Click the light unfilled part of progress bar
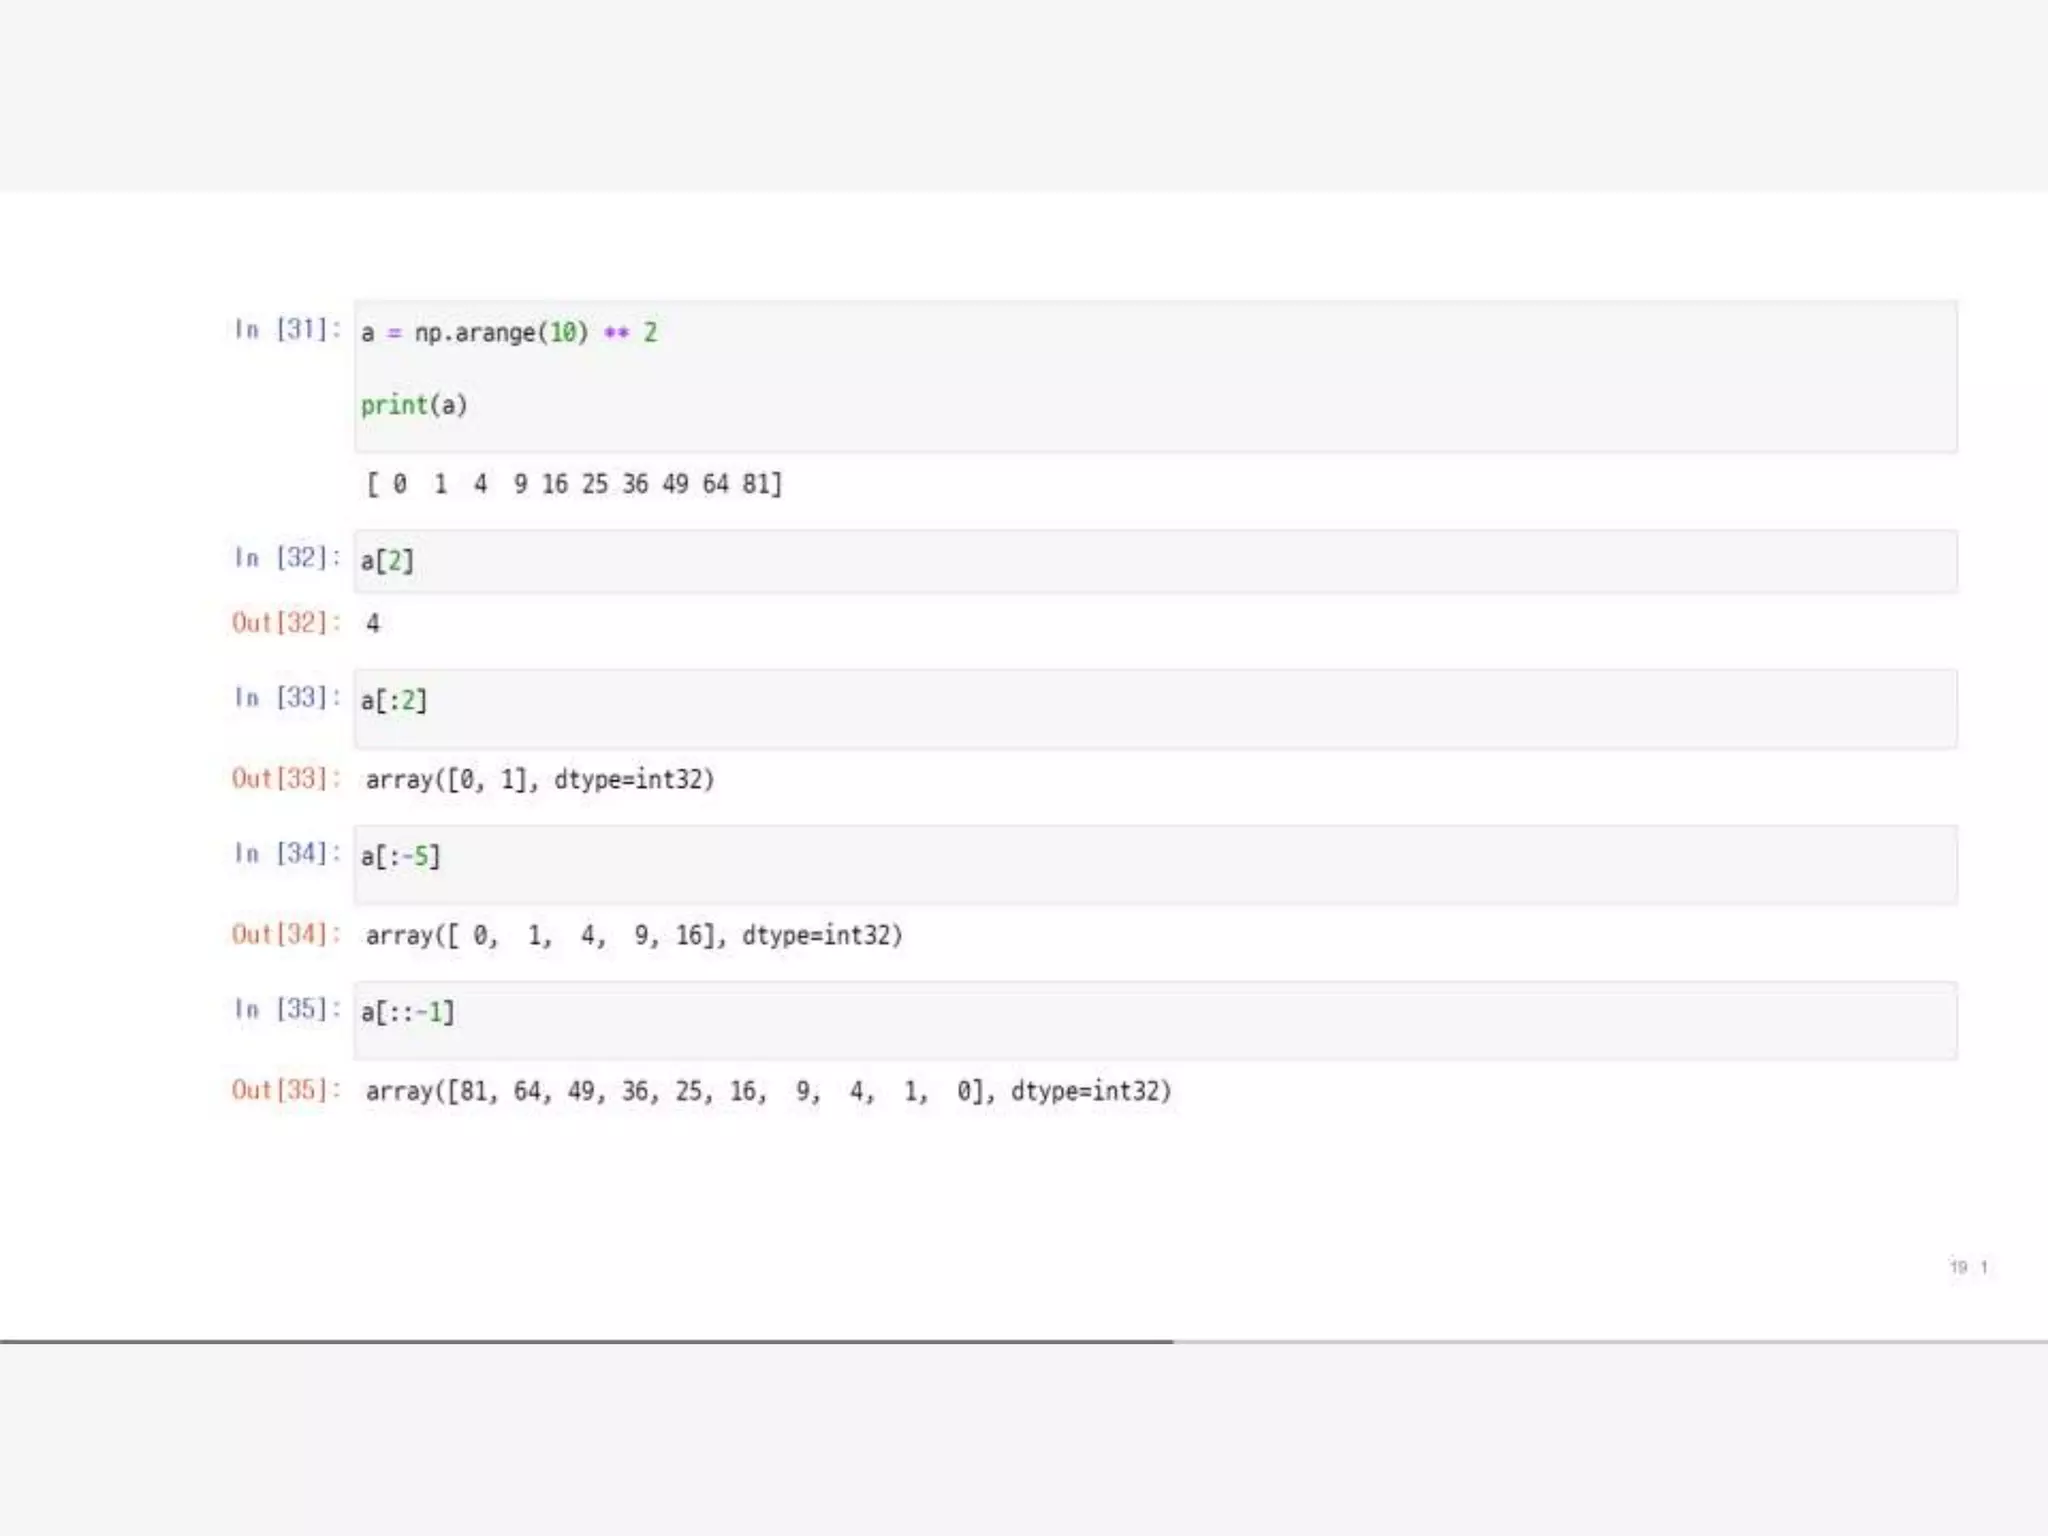The height and width of the screenshot is (1536, 2048). tap(1610, 1341)
